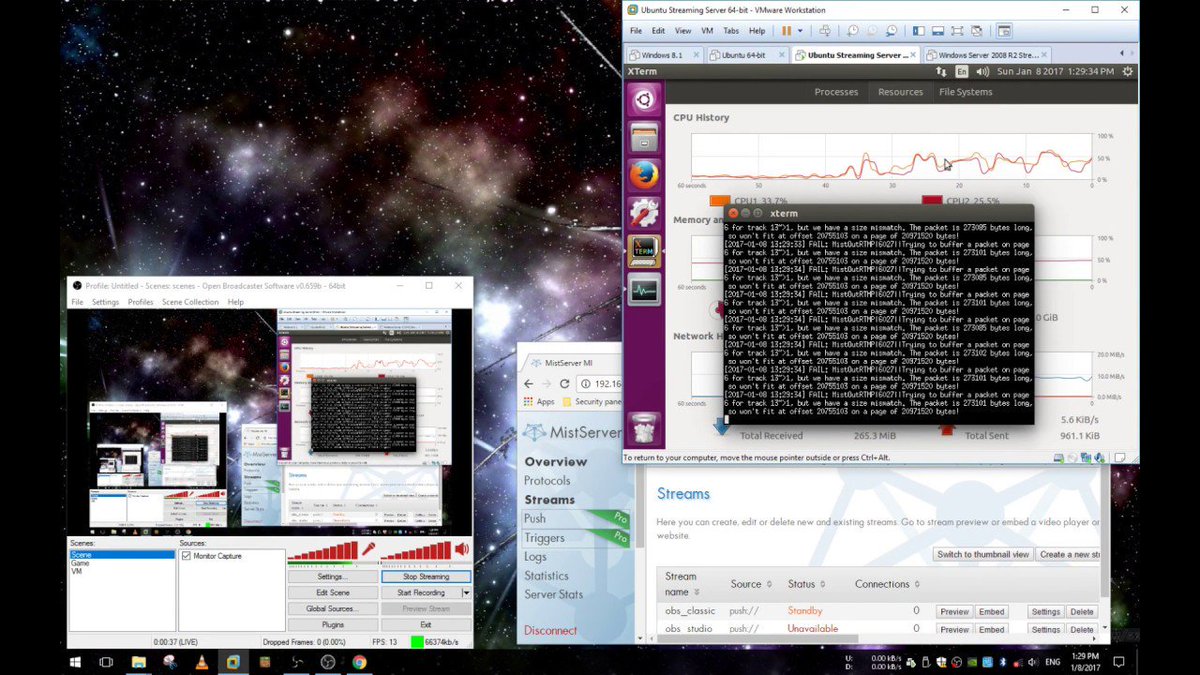
Task: Open VLC media player from the taskbar
Action: [x=201, y=662]
